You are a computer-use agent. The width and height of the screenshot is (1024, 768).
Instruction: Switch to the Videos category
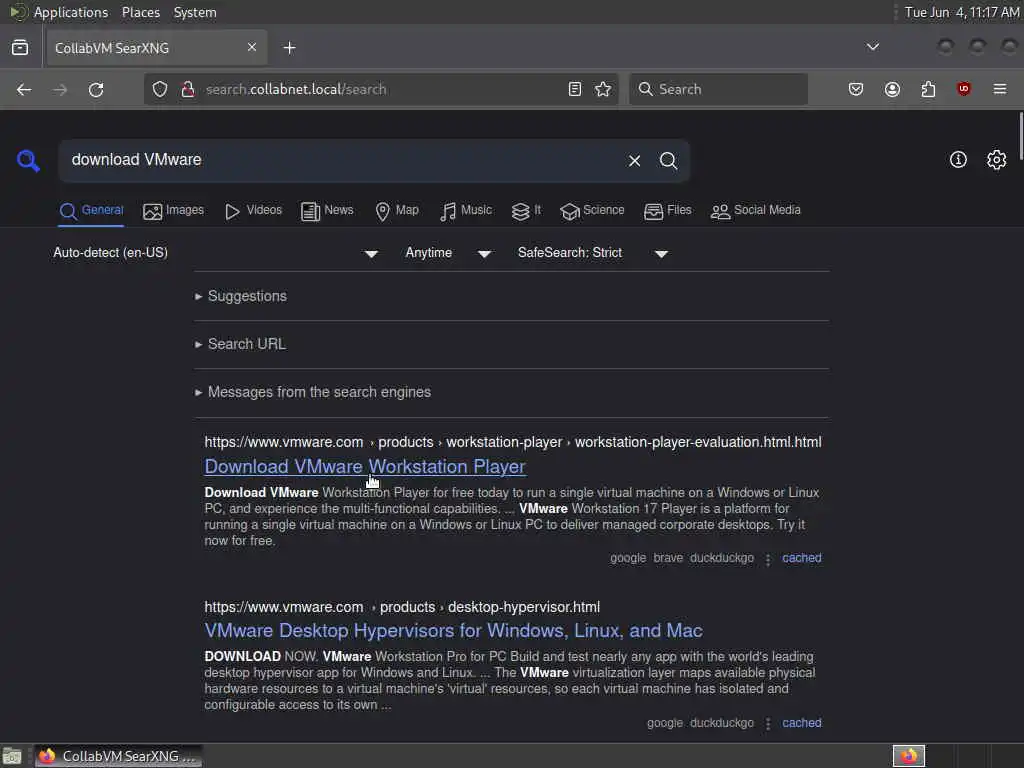253,211
